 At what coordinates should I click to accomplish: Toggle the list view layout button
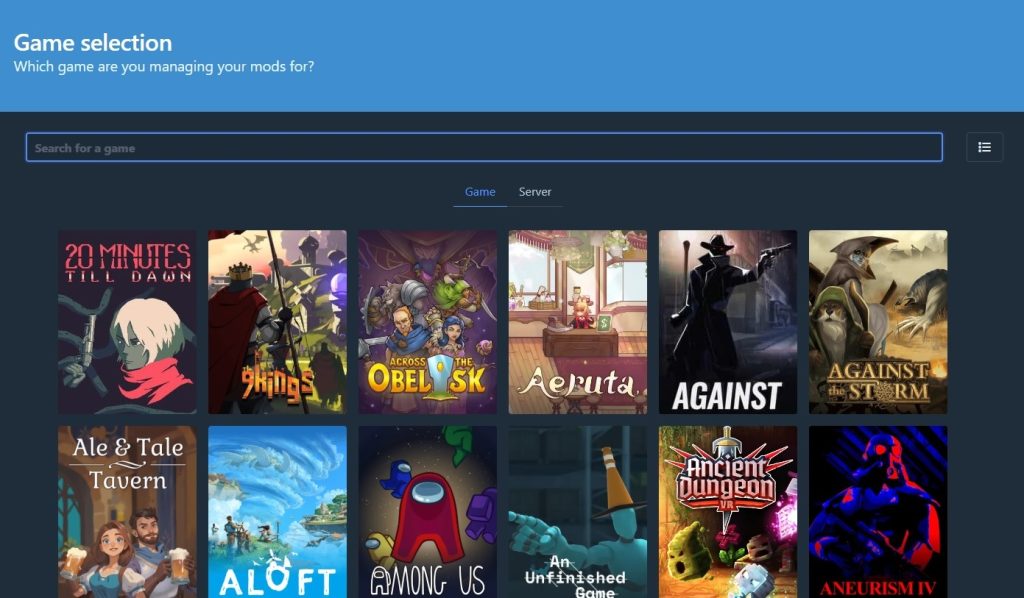coord(984,147)
